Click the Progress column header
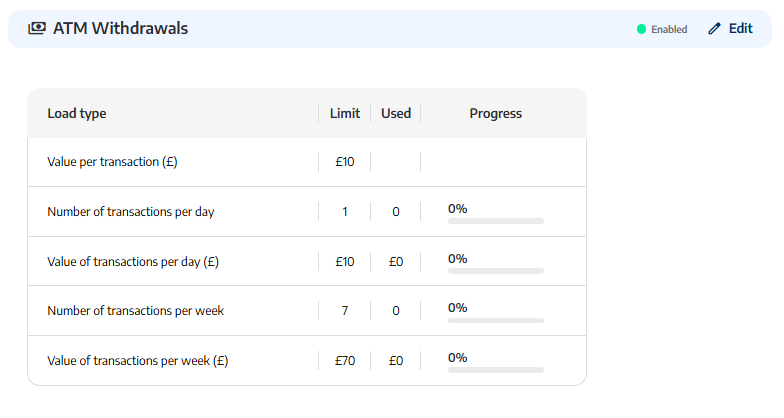Screen dimensions: 784x418 [496, 114]
